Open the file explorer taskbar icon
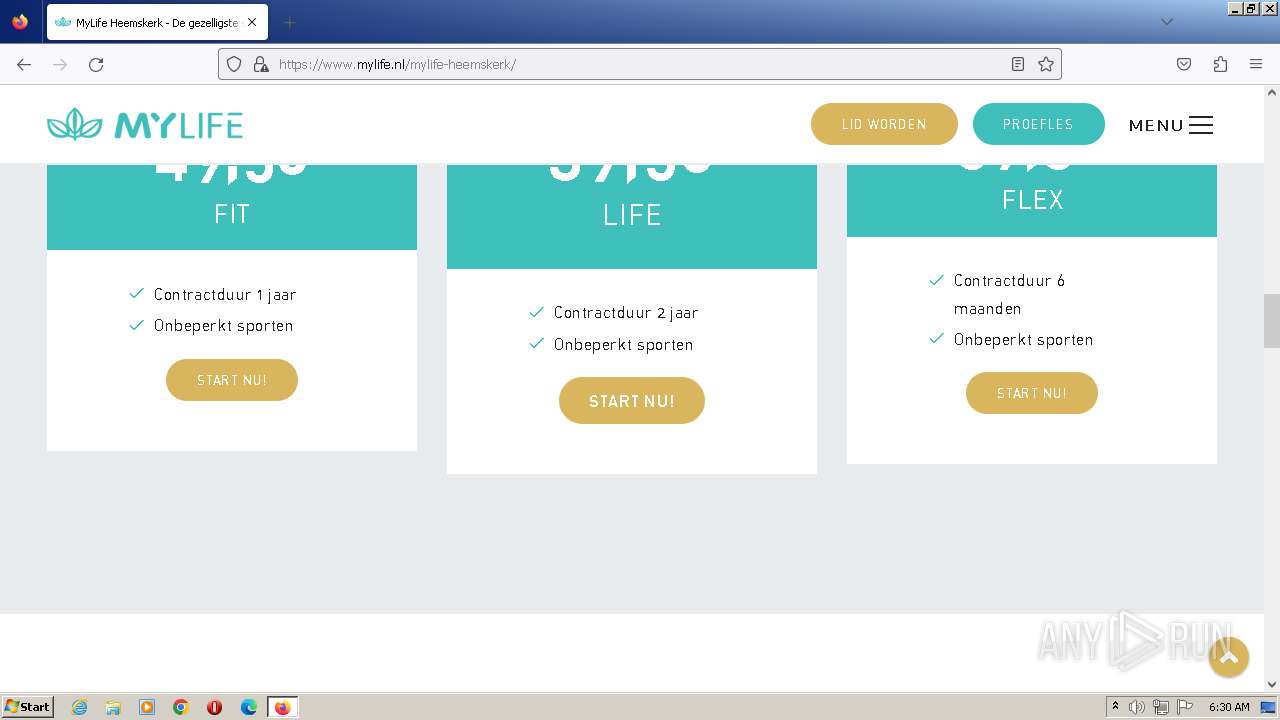Viewport: 1280px width, 720px height. point(113,707)
